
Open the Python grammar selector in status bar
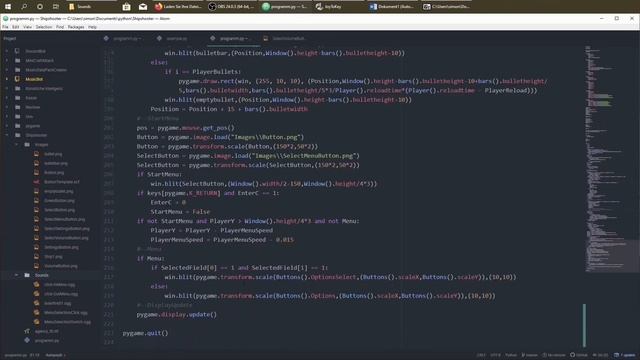point(511,355)
